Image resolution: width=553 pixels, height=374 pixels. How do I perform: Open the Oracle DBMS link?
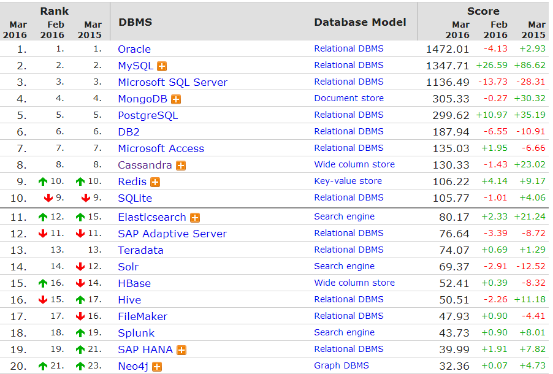pos(134,49)
